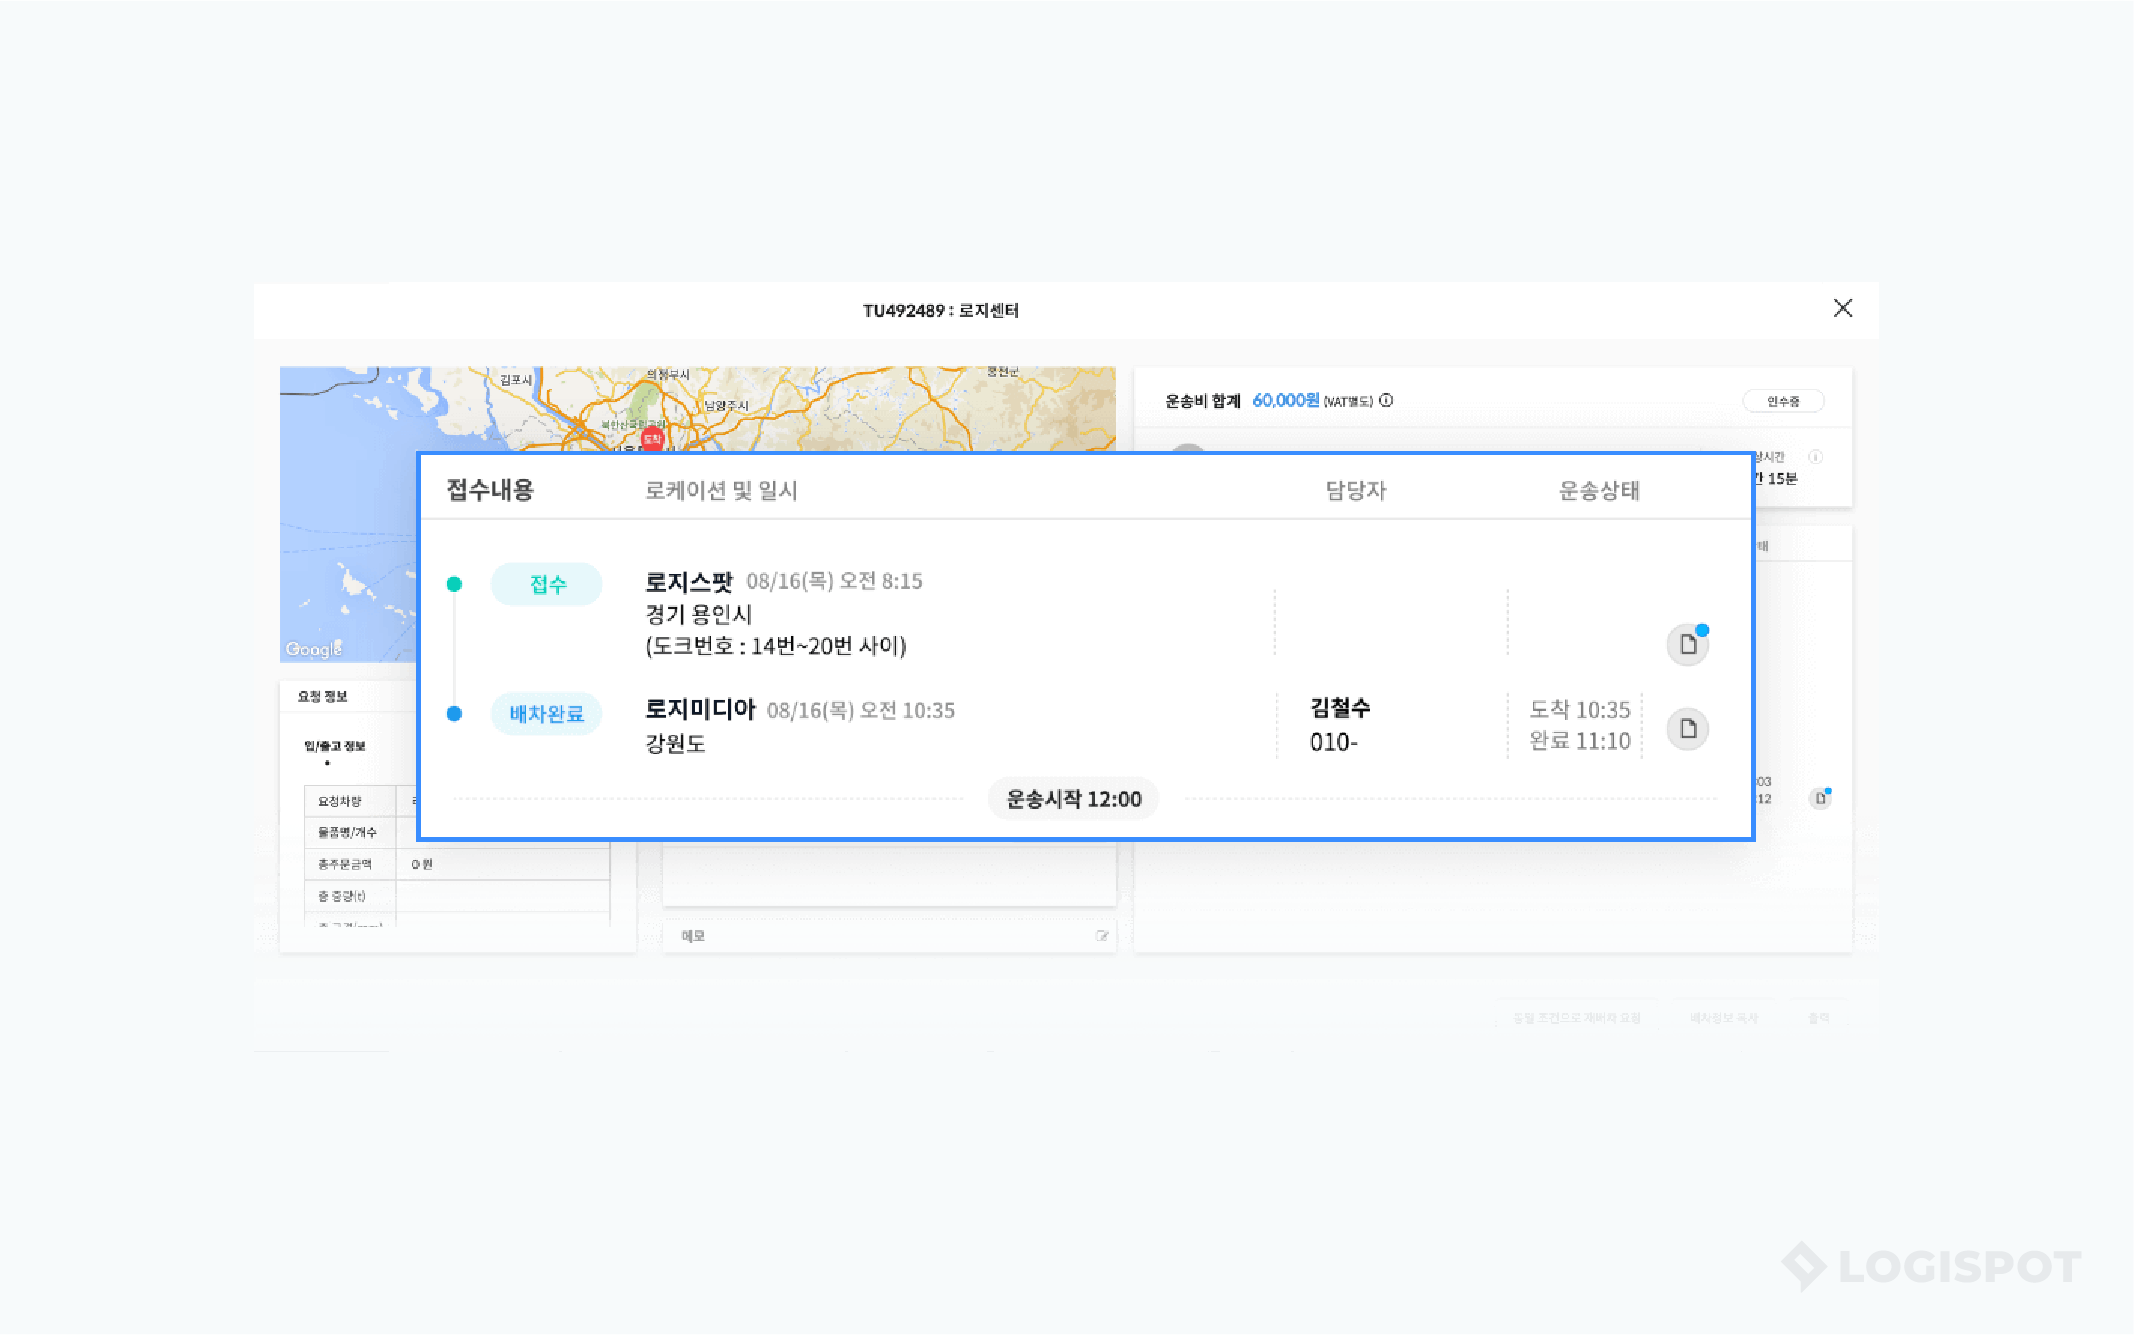This screenshot has width=2134, height=1335.
Task: Click the Google logo on map
Action: pyautogui.click(x=314, y=649)
